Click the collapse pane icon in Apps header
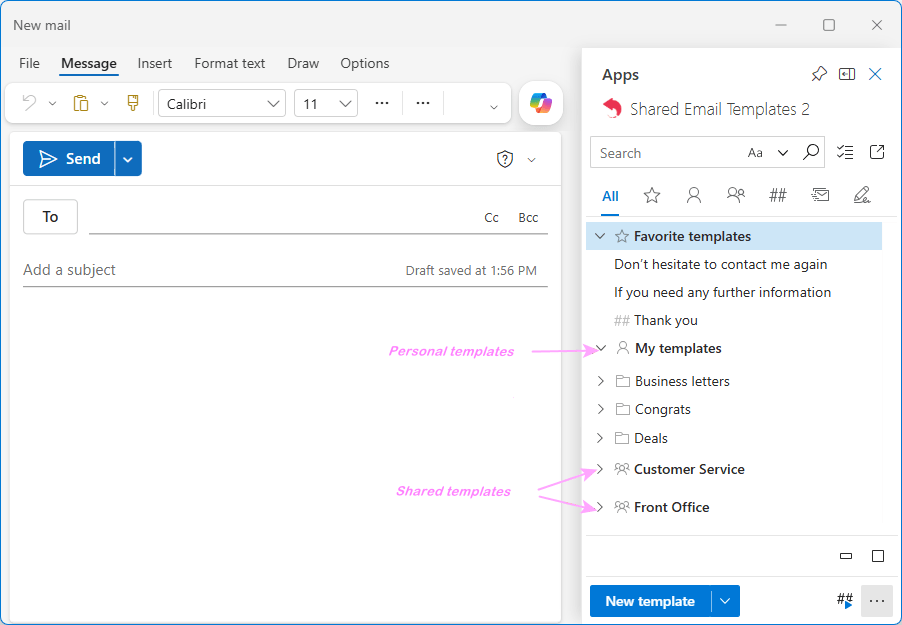The height and width of the screenshot is (625, 902). (x=847, y=74)
